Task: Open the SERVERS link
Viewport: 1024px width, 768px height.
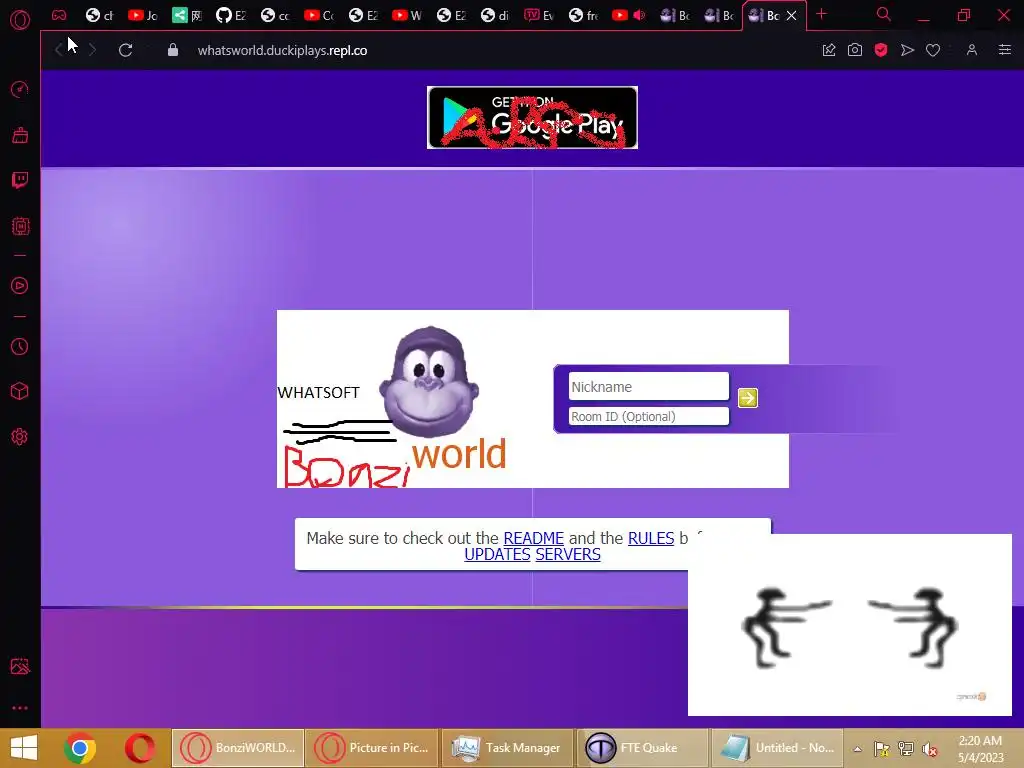Action: coord(568,554)
